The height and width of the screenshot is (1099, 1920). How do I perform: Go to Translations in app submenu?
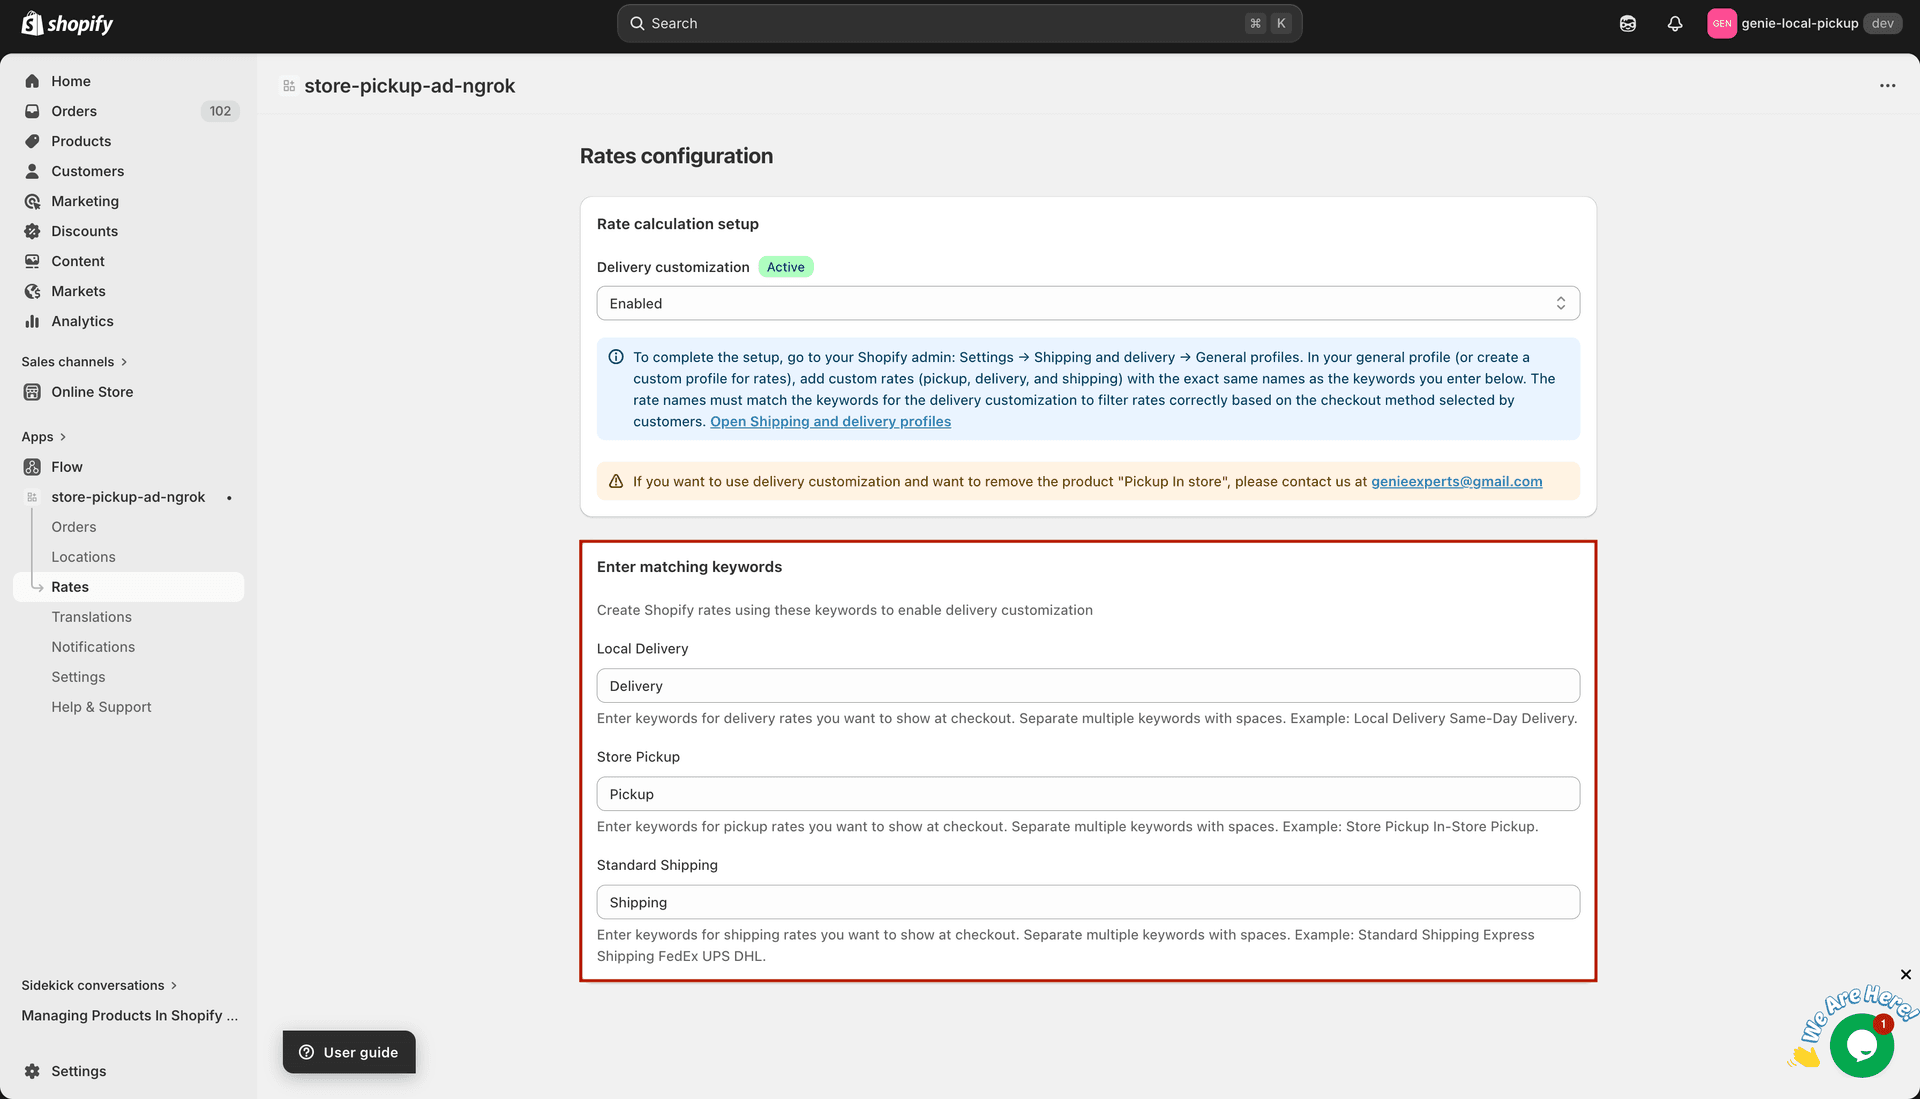tap(91, 617)
